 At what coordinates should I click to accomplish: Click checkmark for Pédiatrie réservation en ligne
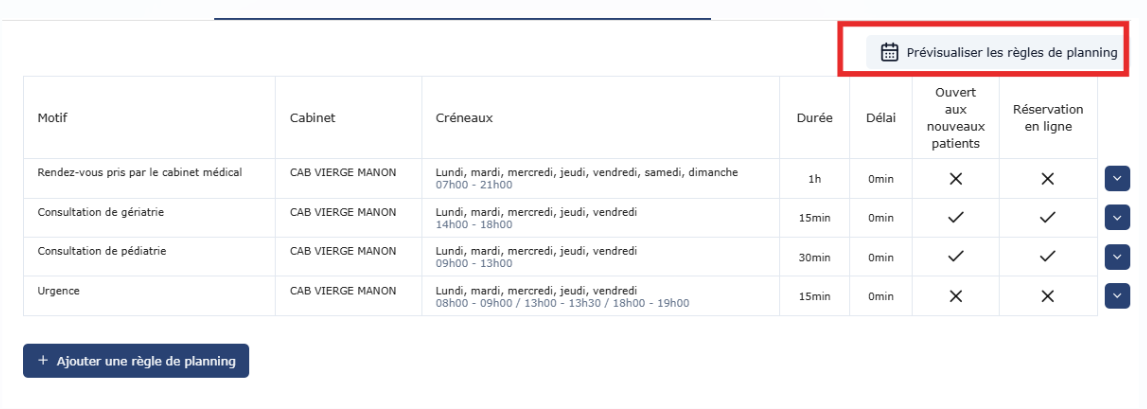pyautogui.click(x=1048, y=257)
